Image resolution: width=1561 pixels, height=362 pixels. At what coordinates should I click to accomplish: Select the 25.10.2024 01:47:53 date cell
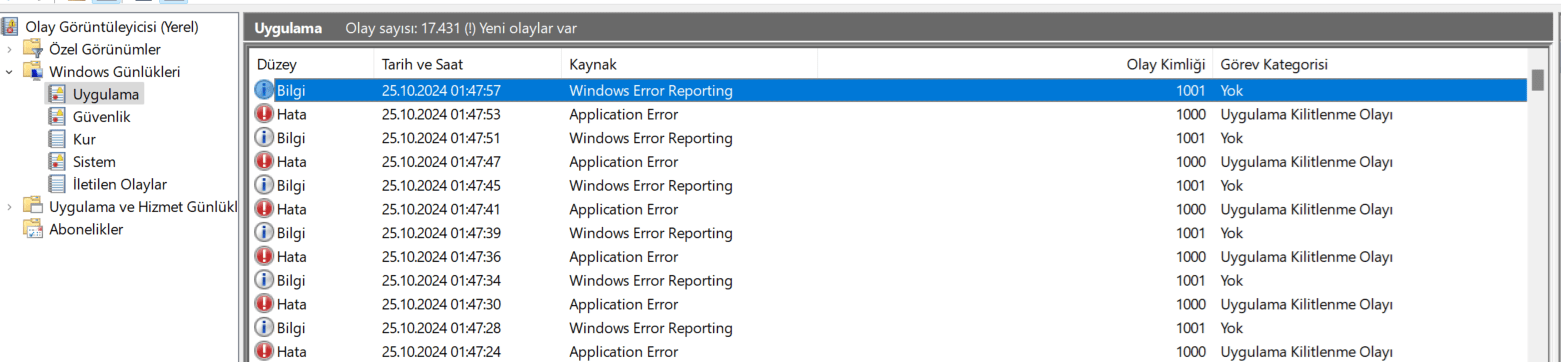(441, 114)
